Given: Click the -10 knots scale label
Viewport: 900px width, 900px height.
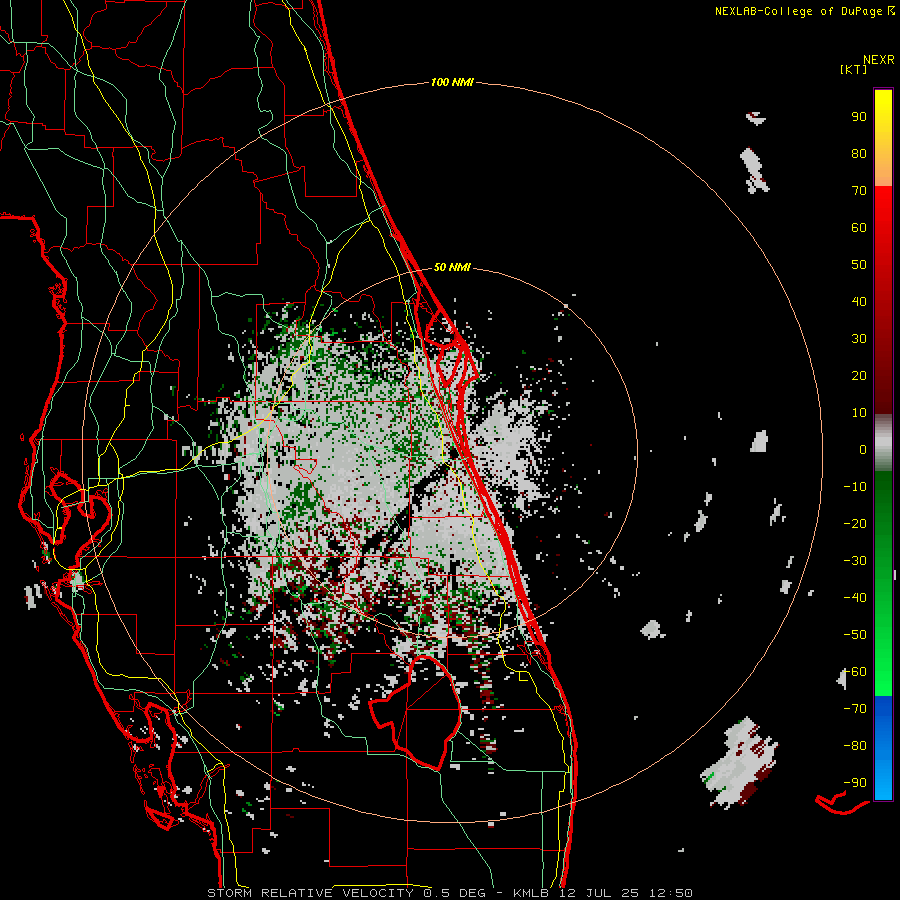Looking at the screenshot, I should point(855,487).
